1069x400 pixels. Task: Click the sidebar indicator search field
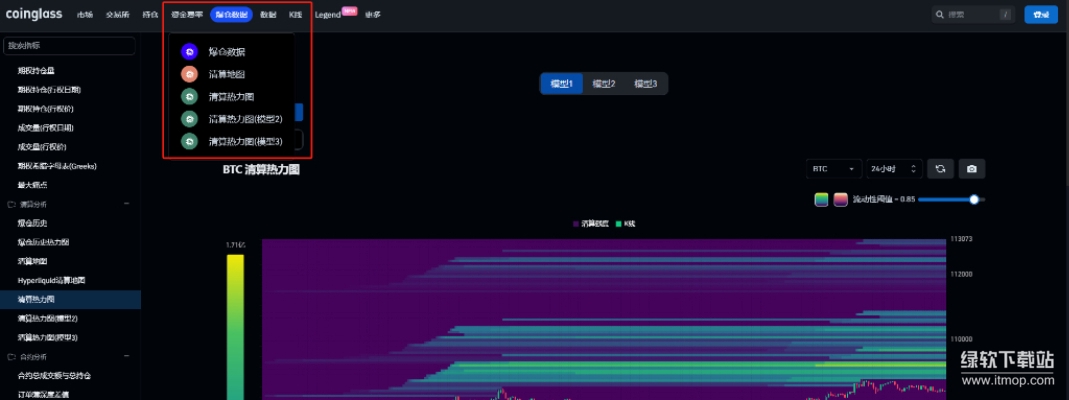[x=70, y=47]
